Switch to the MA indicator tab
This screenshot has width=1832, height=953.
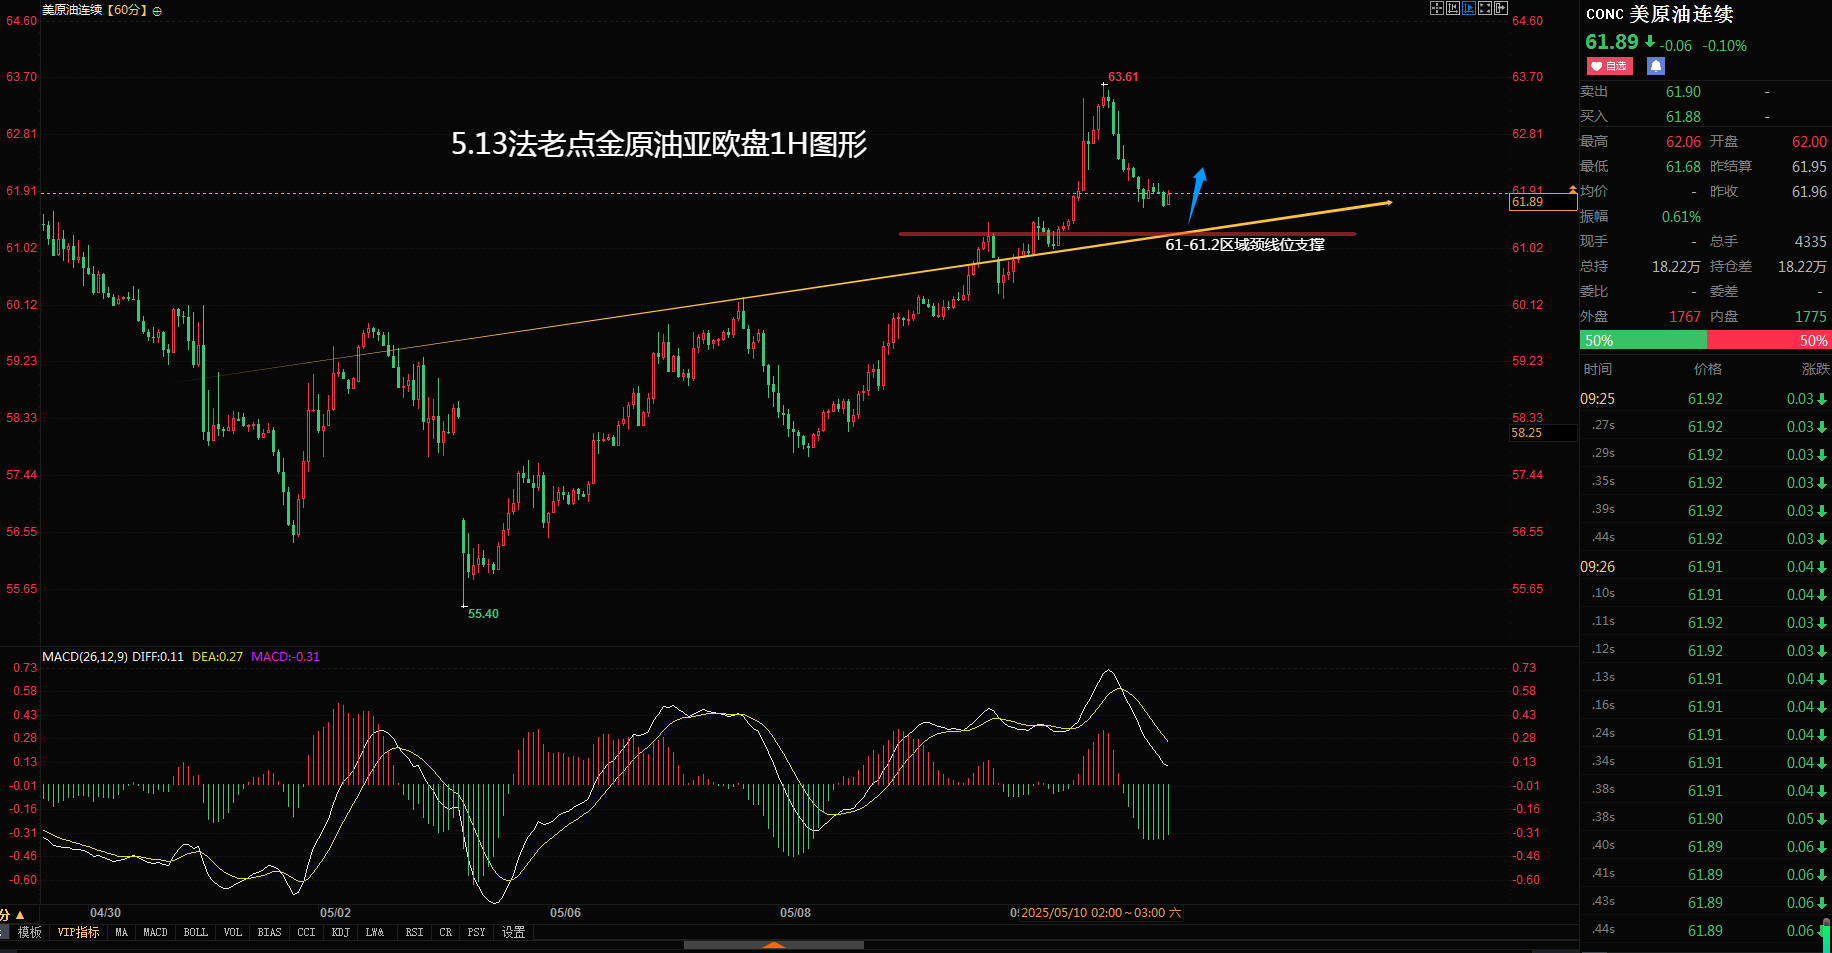pyautogui.click(x=122, y=932)
